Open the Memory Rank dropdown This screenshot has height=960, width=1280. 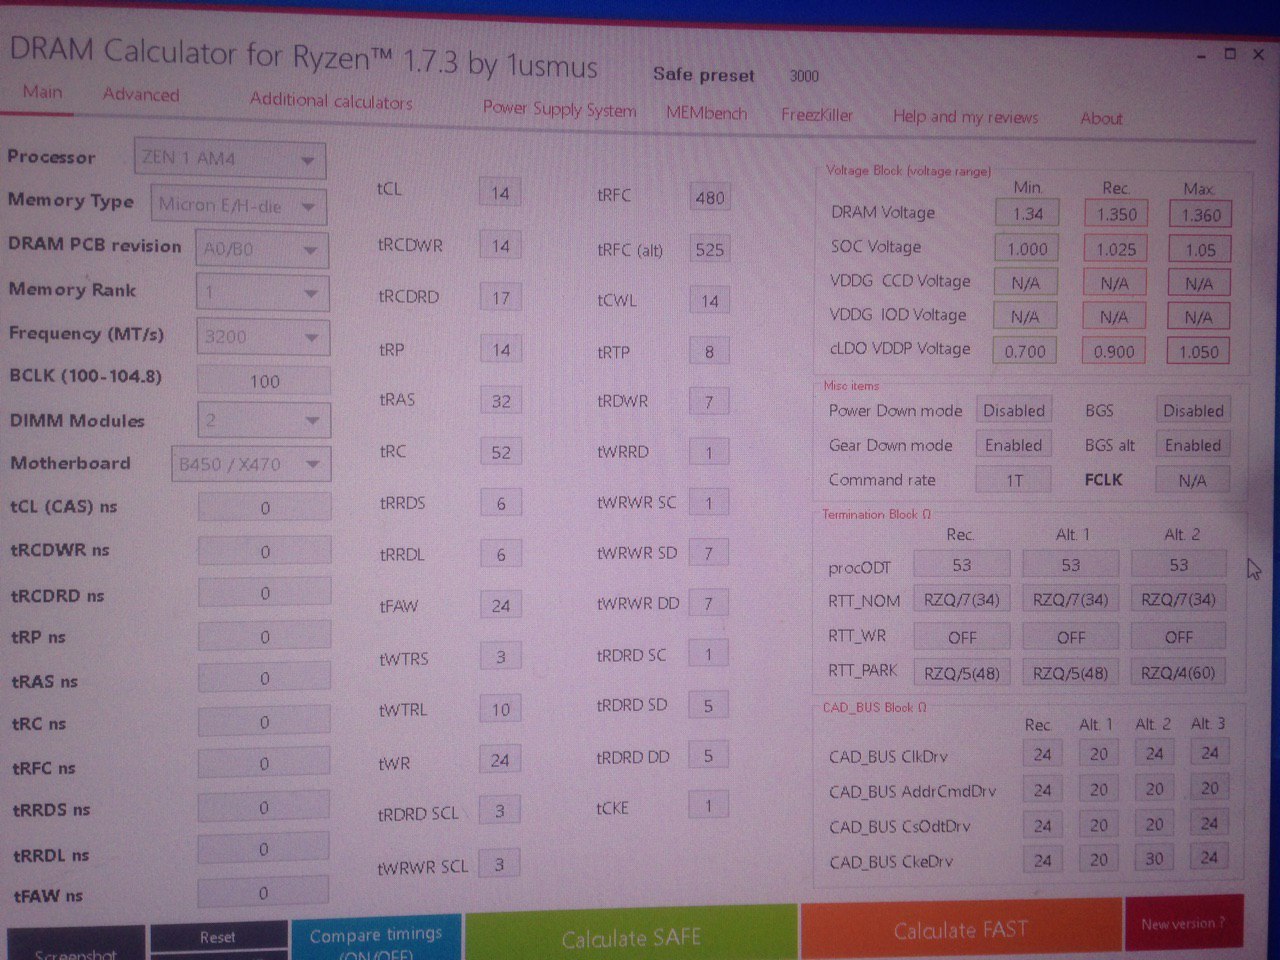pyautogui.click(x=262, y=292)
